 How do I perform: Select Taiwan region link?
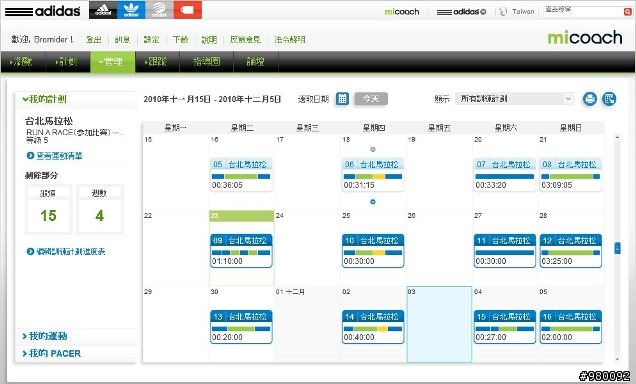click(523, 11)
